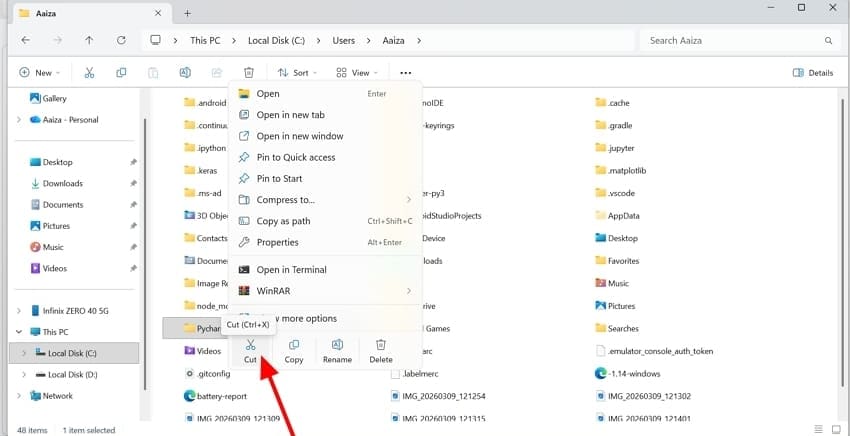Click Local Disk (C:) in the address breadcrumb
The height and width of the screenshot is (436, 850).
[276, 41]
